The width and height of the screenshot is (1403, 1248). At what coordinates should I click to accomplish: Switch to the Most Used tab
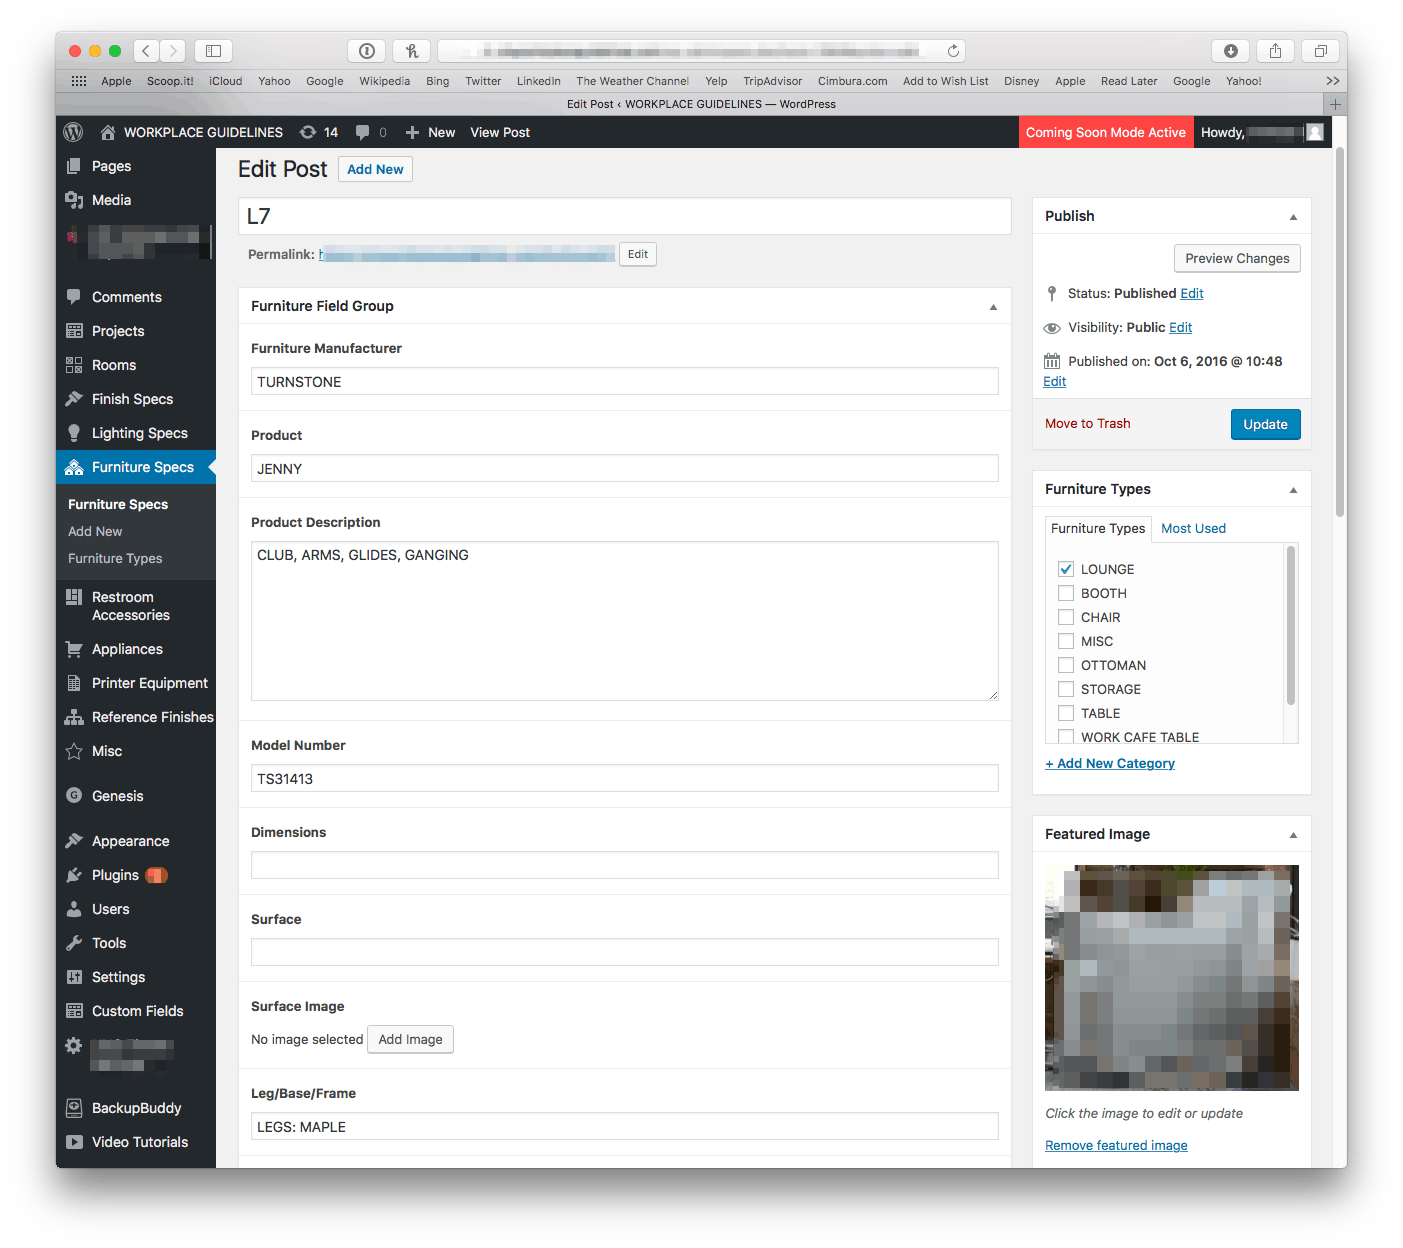click(1193, 528)
